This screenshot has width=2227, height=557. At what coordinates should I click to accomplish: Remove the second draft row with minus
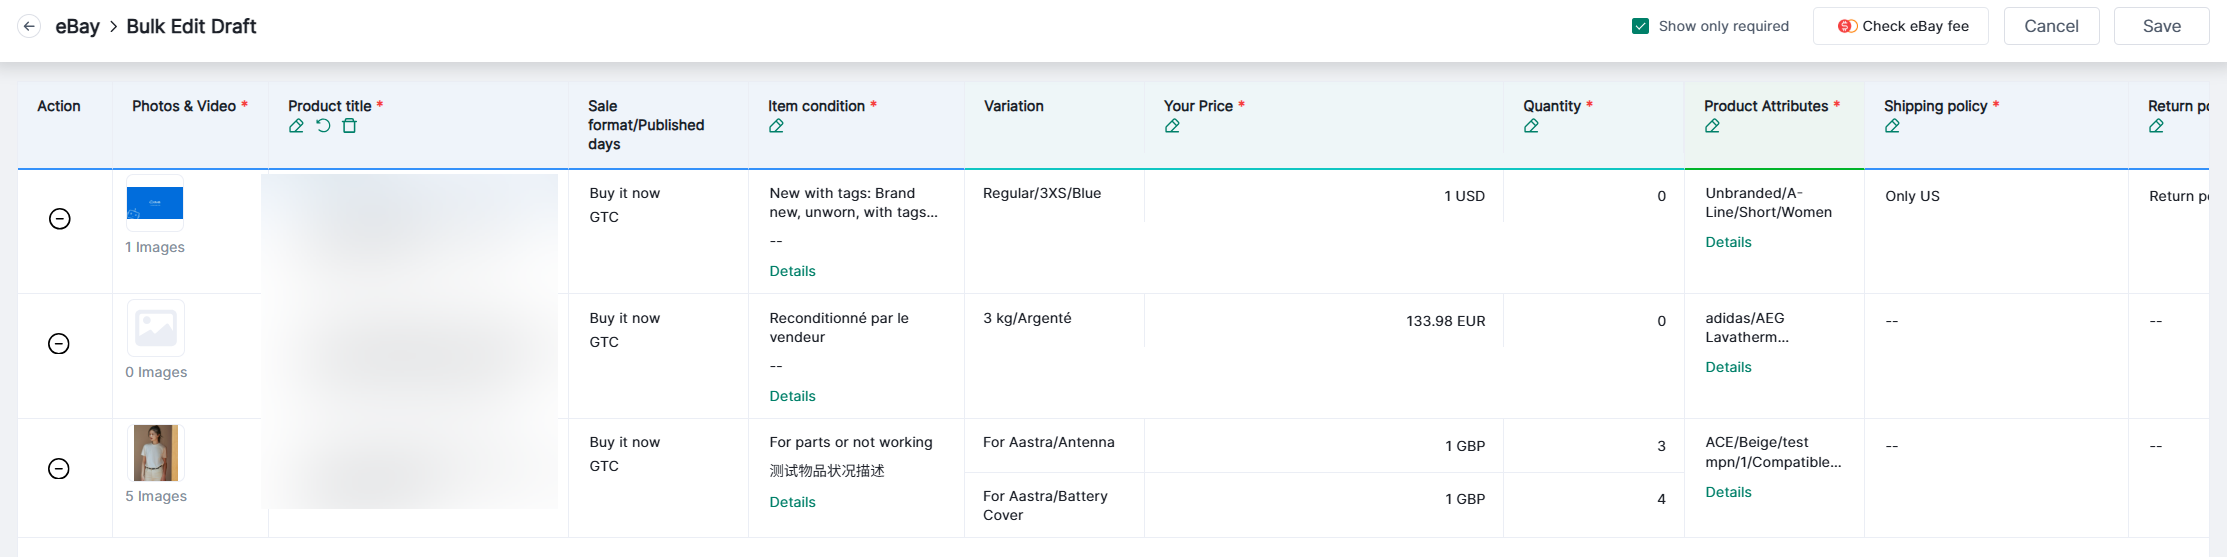point(60,344)
